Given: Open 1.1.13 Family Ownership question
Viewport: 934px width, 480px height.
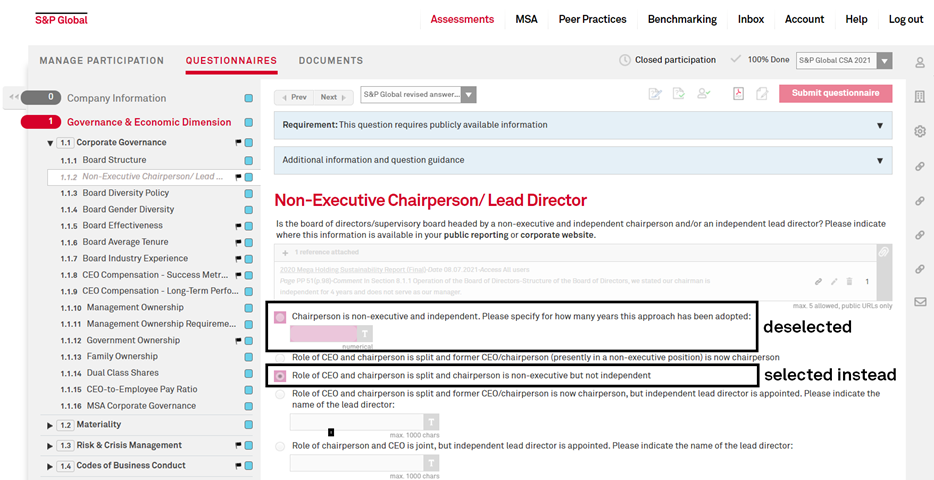Looking at the screenshot, I should tap(122, 357).
